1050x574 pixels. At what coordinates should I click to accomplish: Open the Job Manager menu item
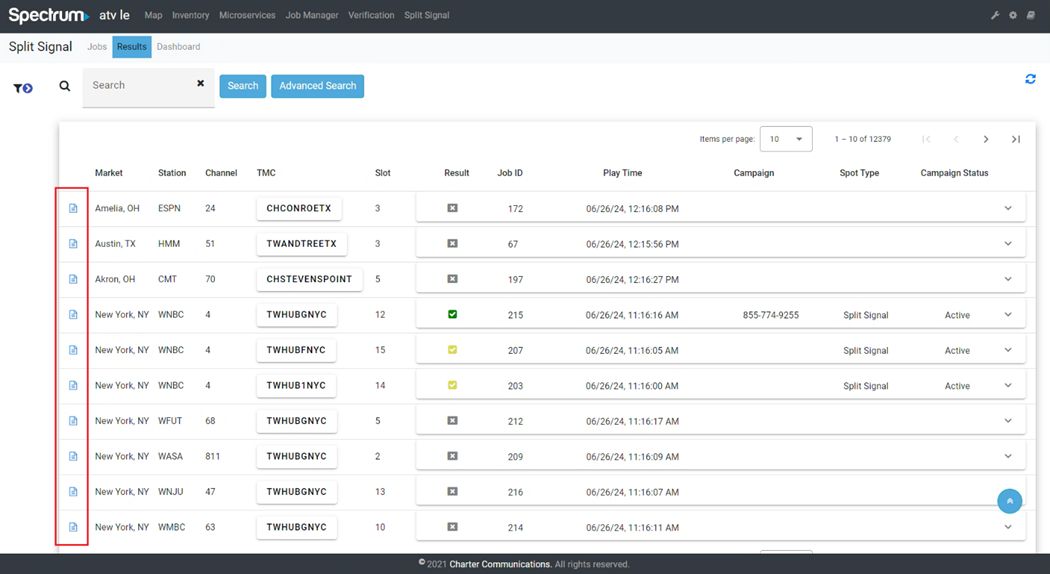312,15
